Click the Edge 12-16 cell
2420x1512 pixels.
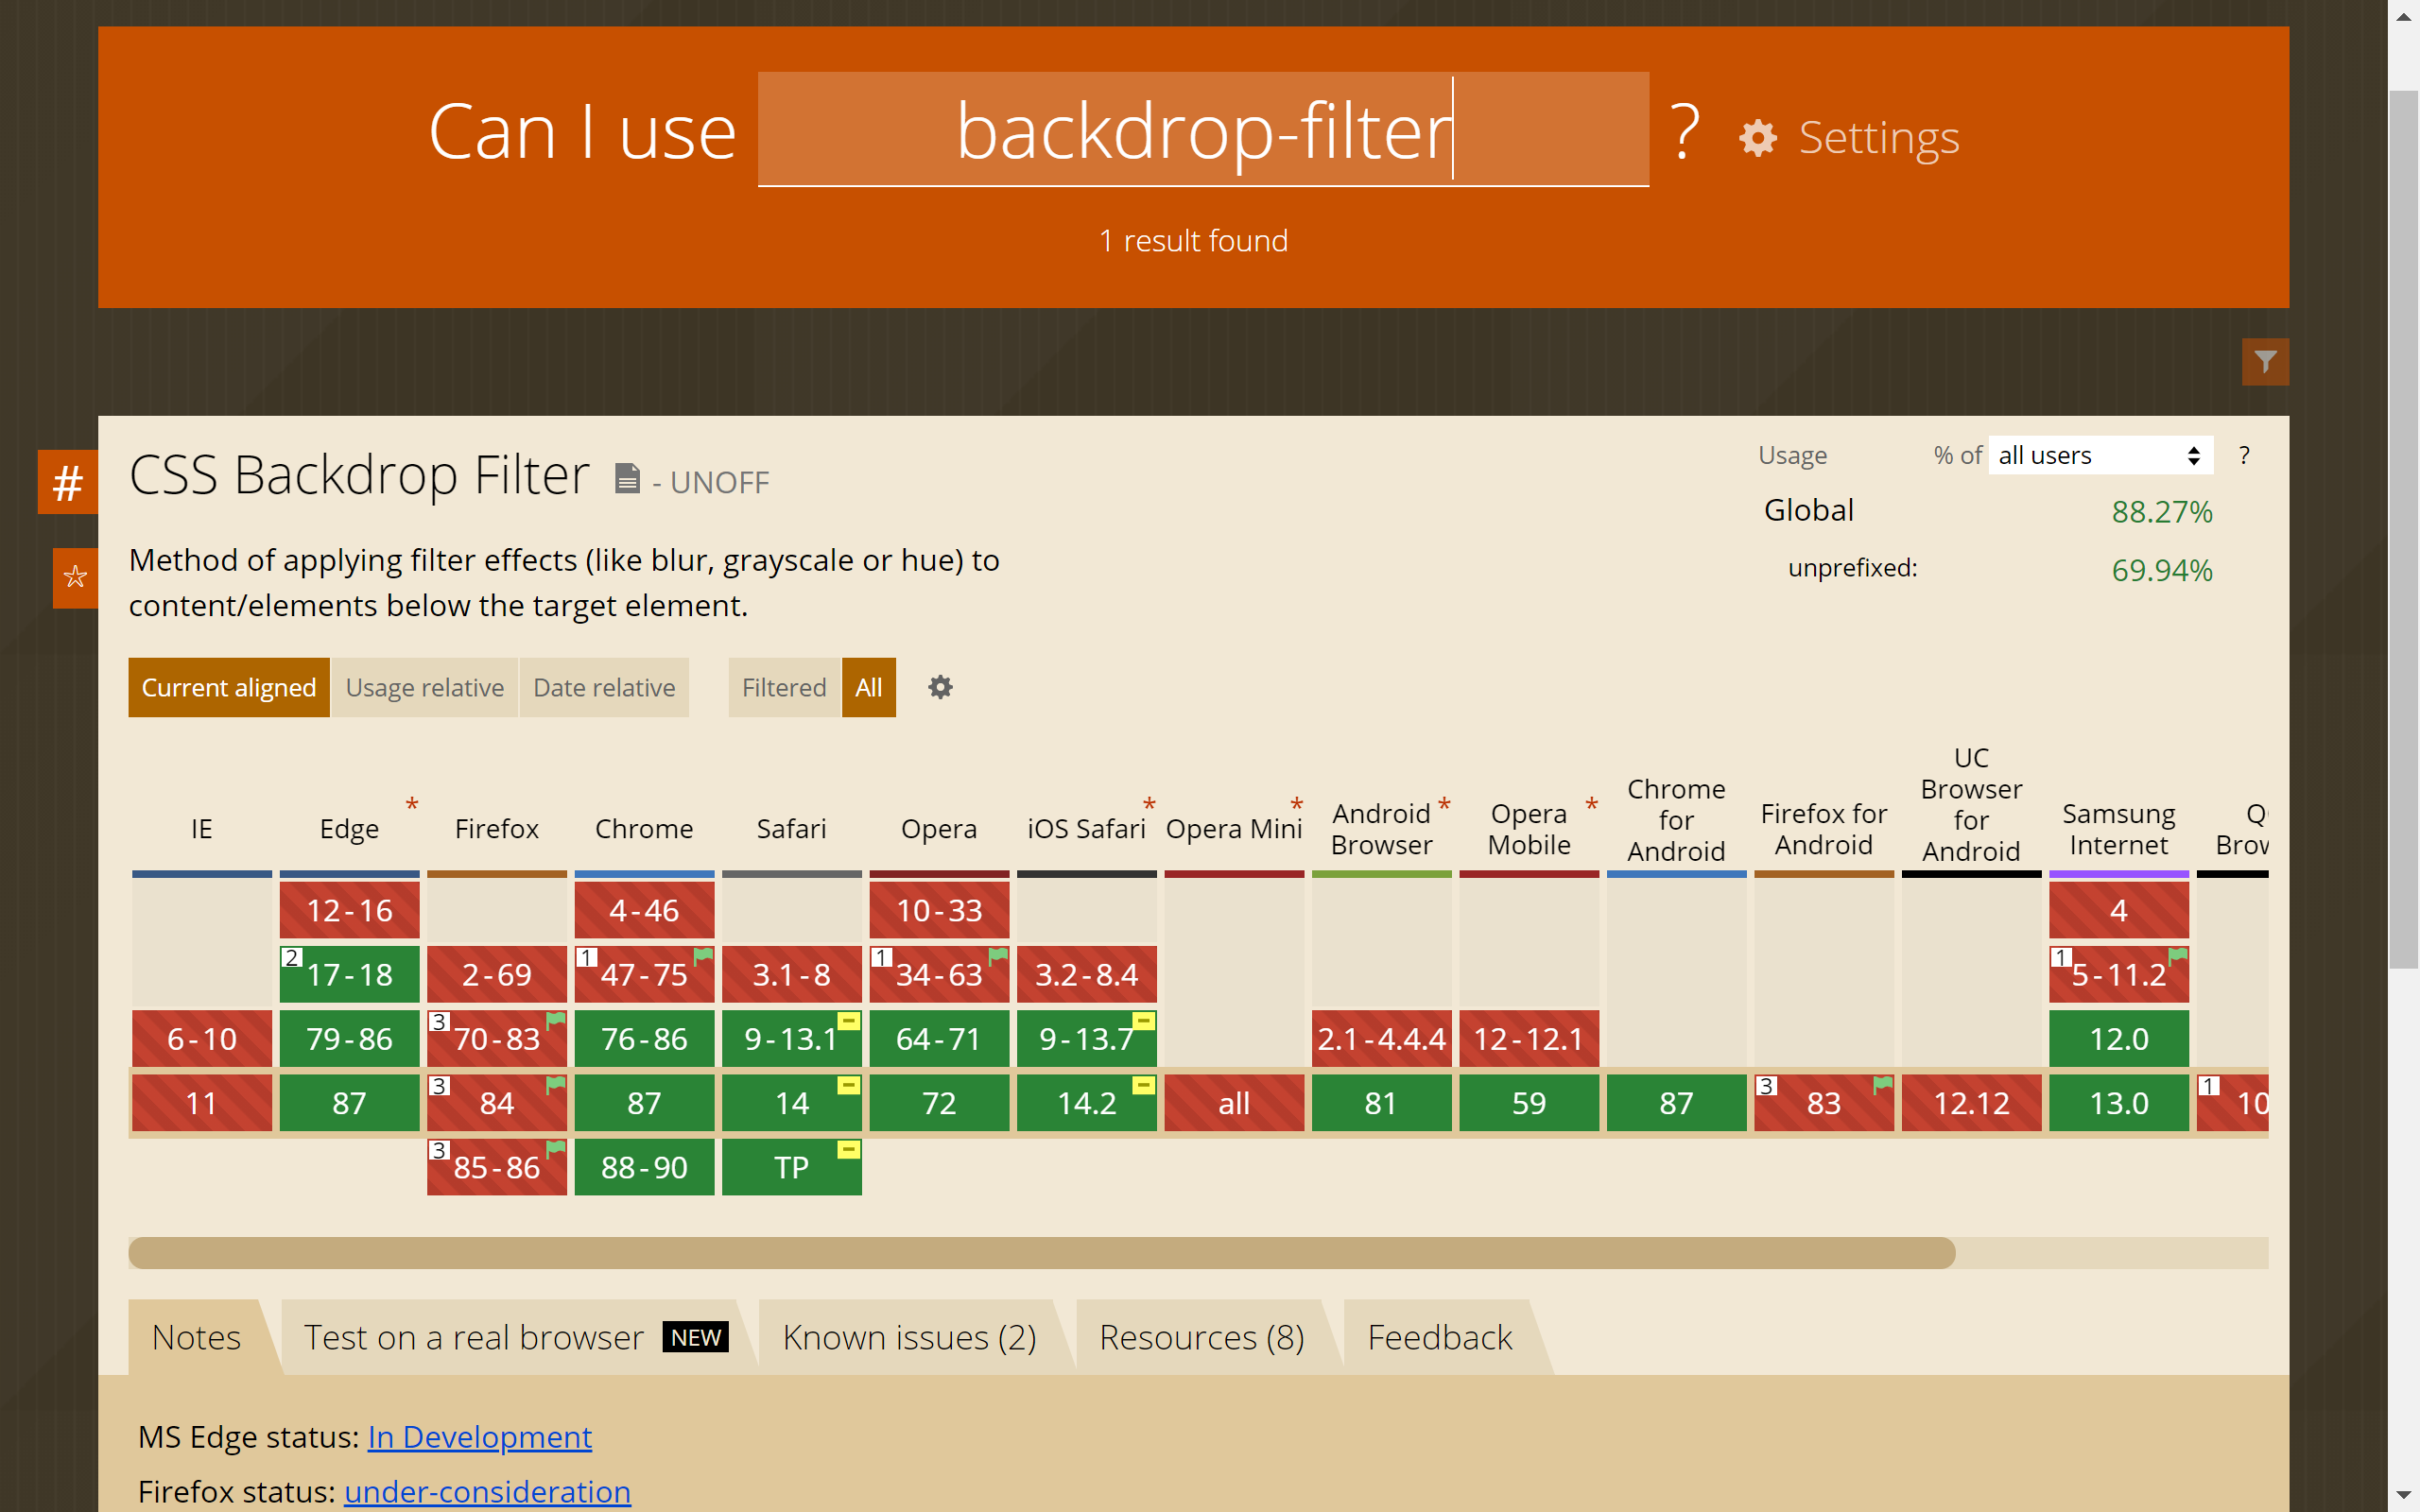click(x=349, y=910)
